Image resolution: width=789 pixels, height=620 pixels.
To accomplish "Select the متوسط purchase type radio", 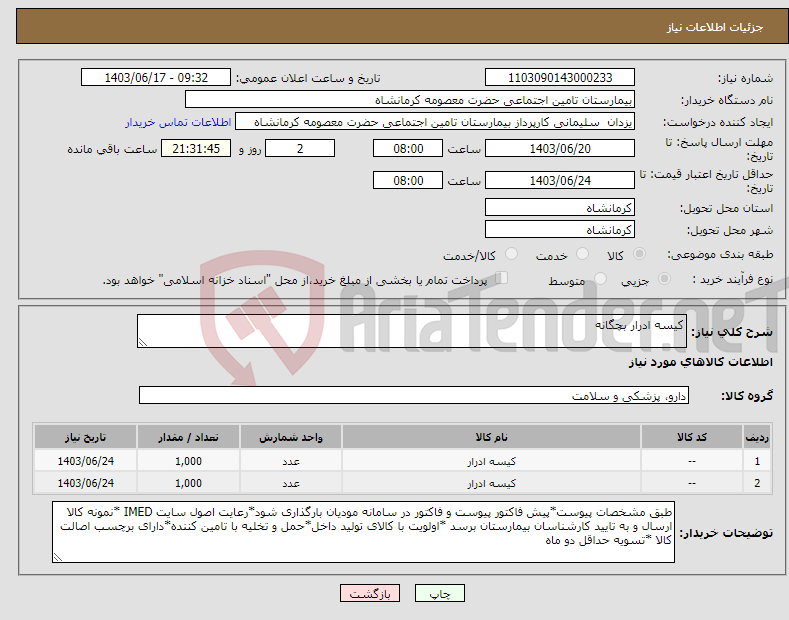I will tap(600, 279).
